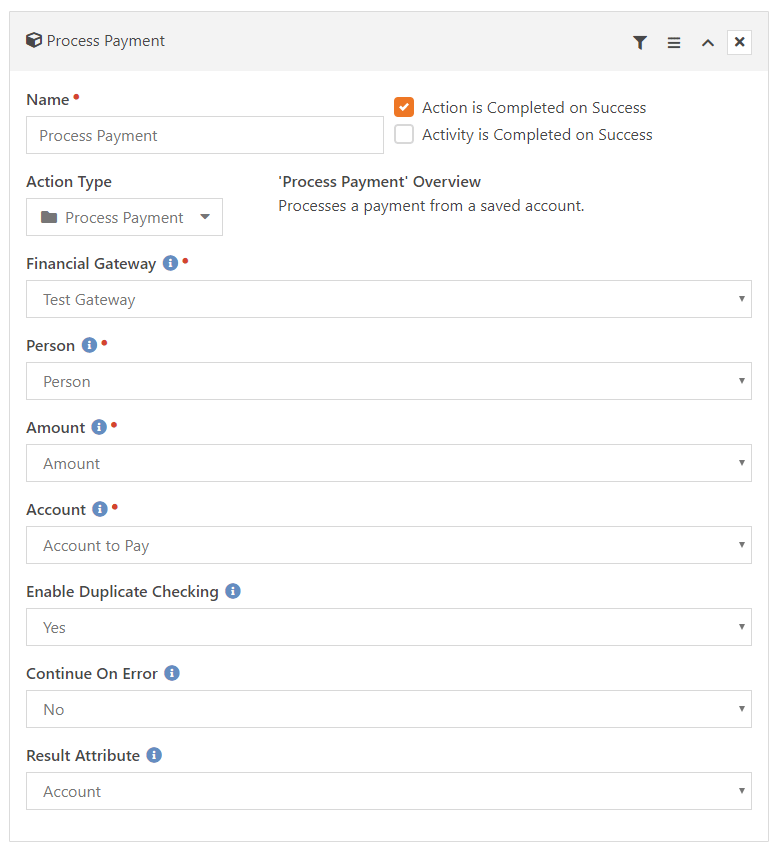Click the Result Attribute info icon
The height and width of the screenshot is (860, 780).
(154, 755)
